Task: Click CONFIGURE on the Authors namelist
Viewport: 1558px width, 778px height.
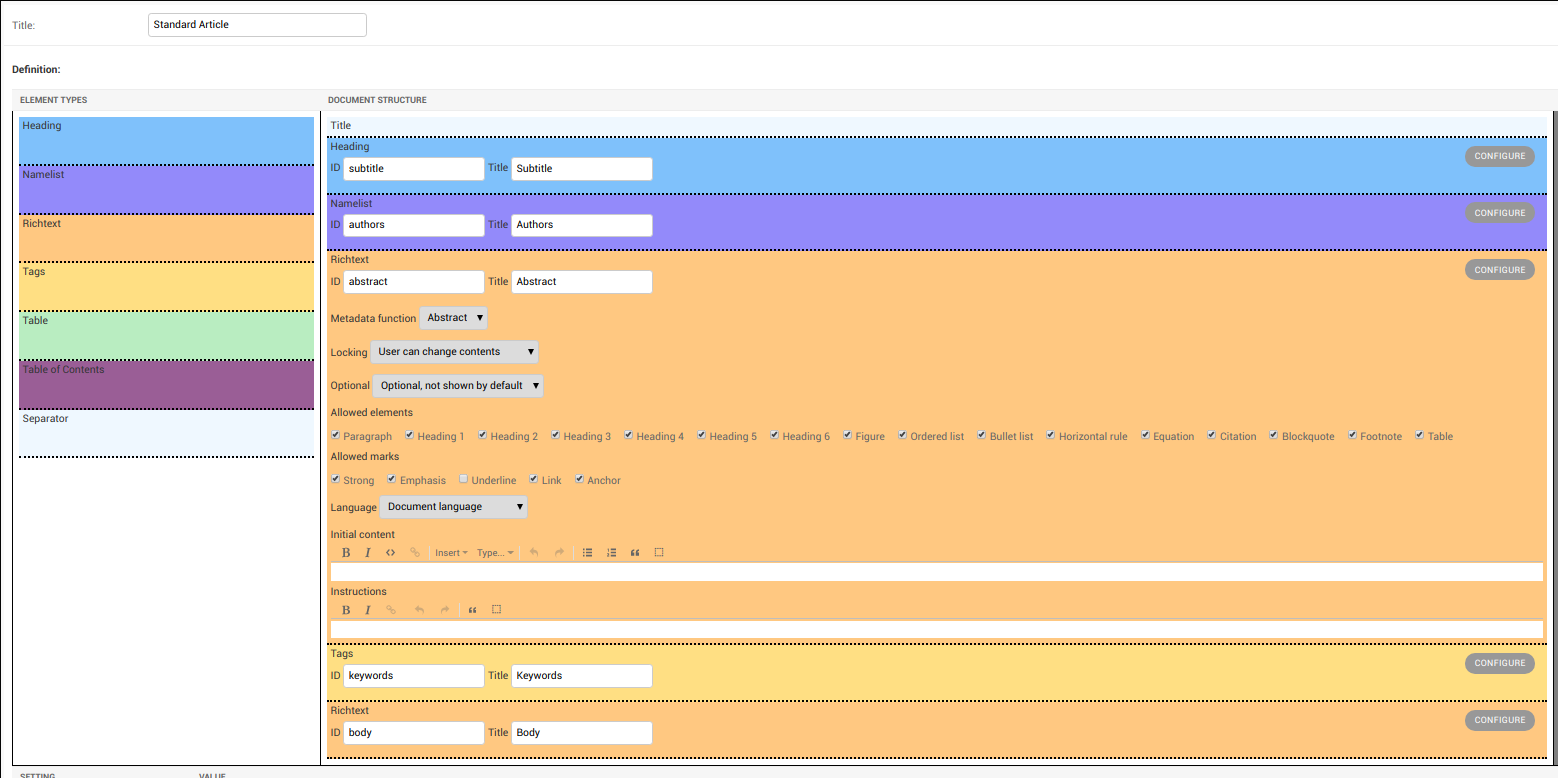Action: coord(1499,212)
